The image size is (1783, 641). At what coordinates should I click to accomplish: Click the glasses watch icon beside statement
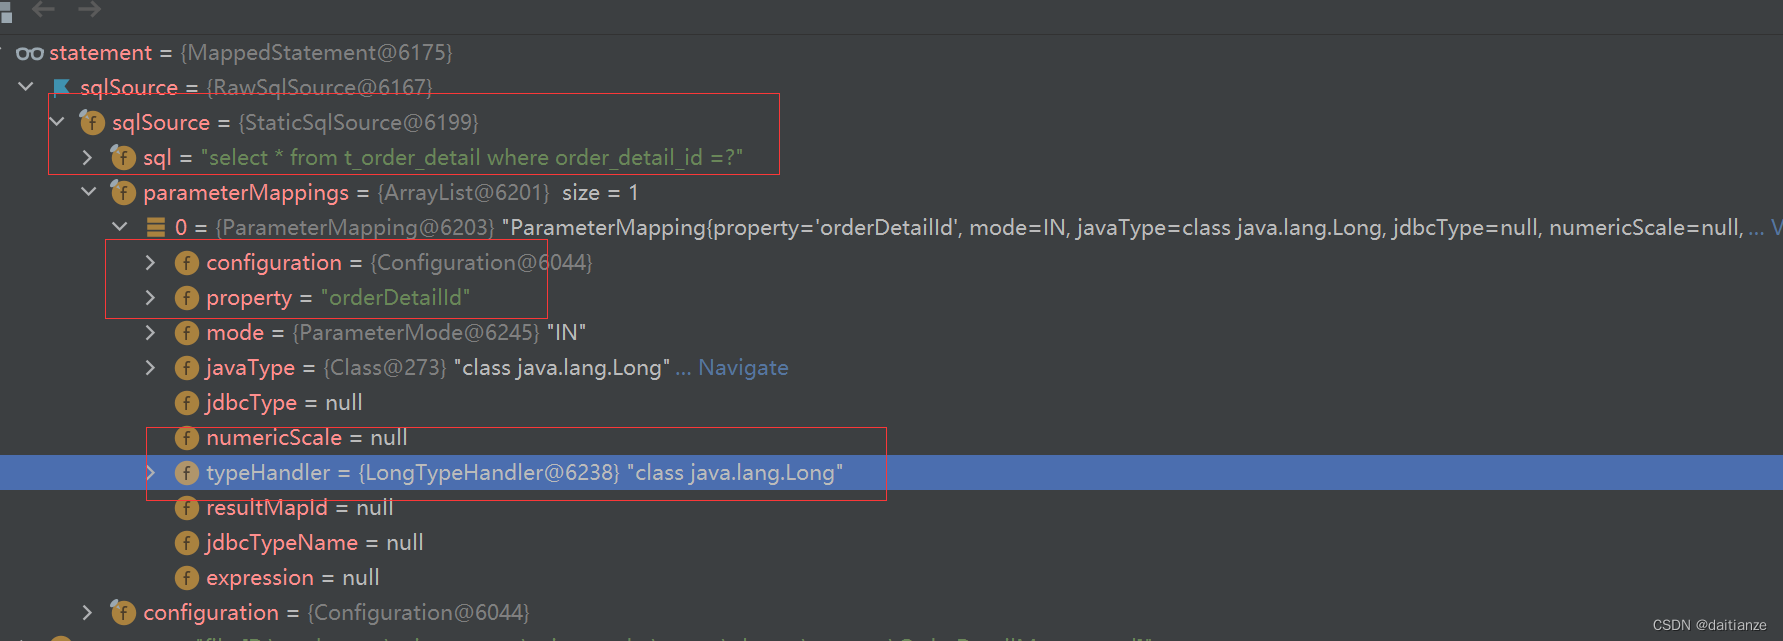pos(30,53)
